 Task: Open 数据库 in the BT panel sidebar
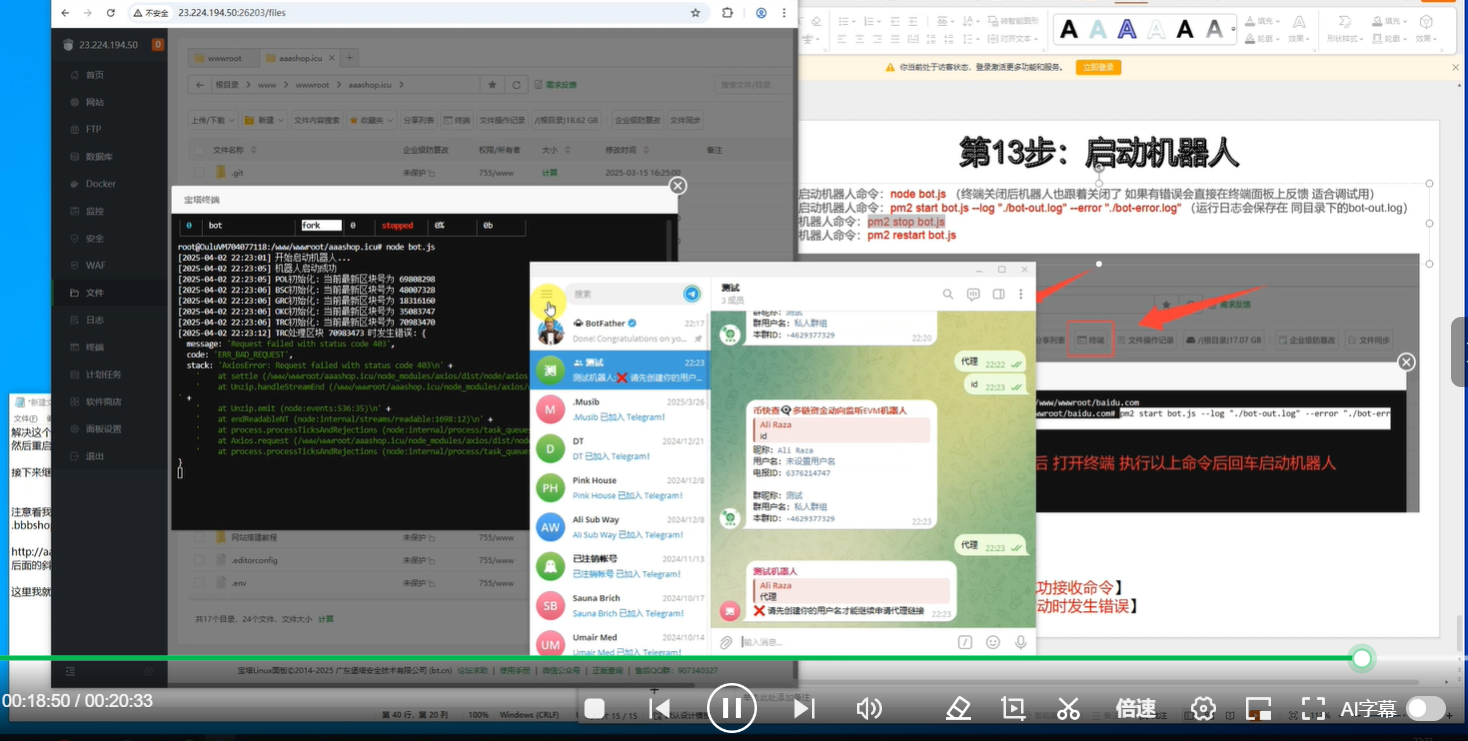pyautogui.click(x=99, y=156)
